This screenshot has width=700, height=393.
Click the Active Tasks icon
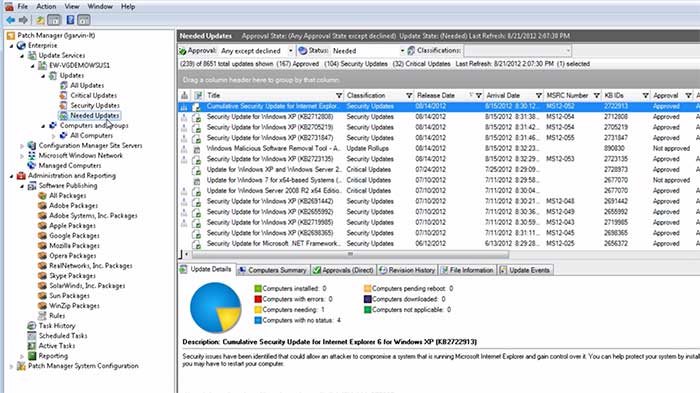pyautogui.click(x=32, y=346)
